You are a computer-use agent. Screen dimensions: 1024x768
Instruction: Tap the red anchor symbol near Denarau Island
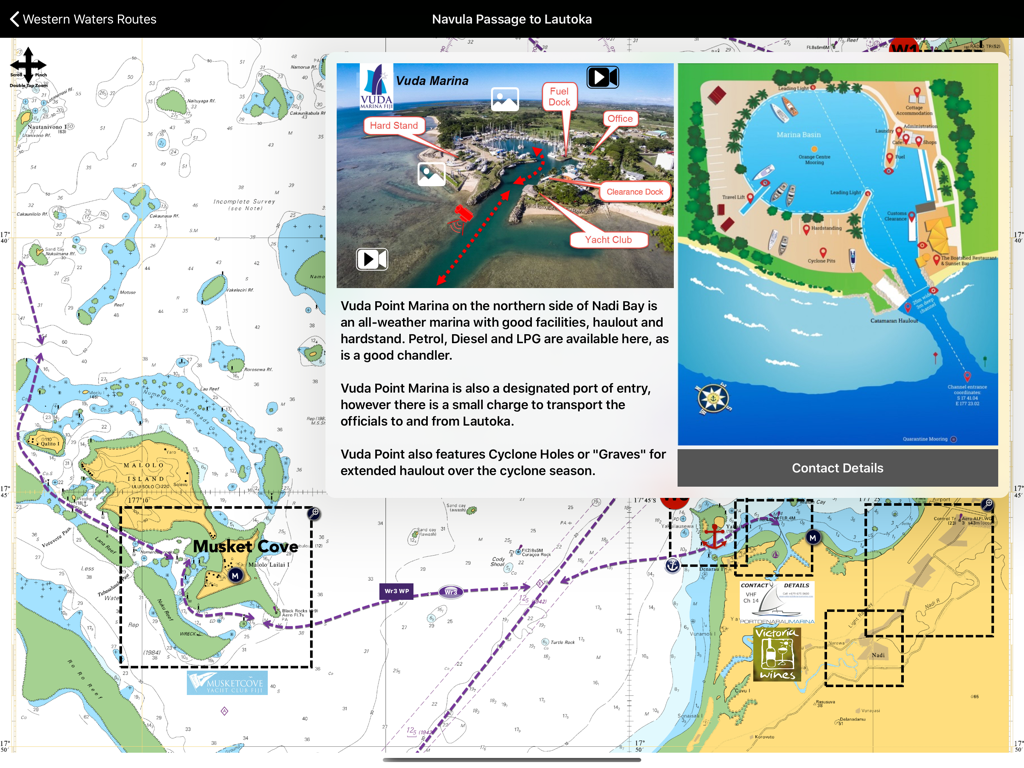point(715,536)
